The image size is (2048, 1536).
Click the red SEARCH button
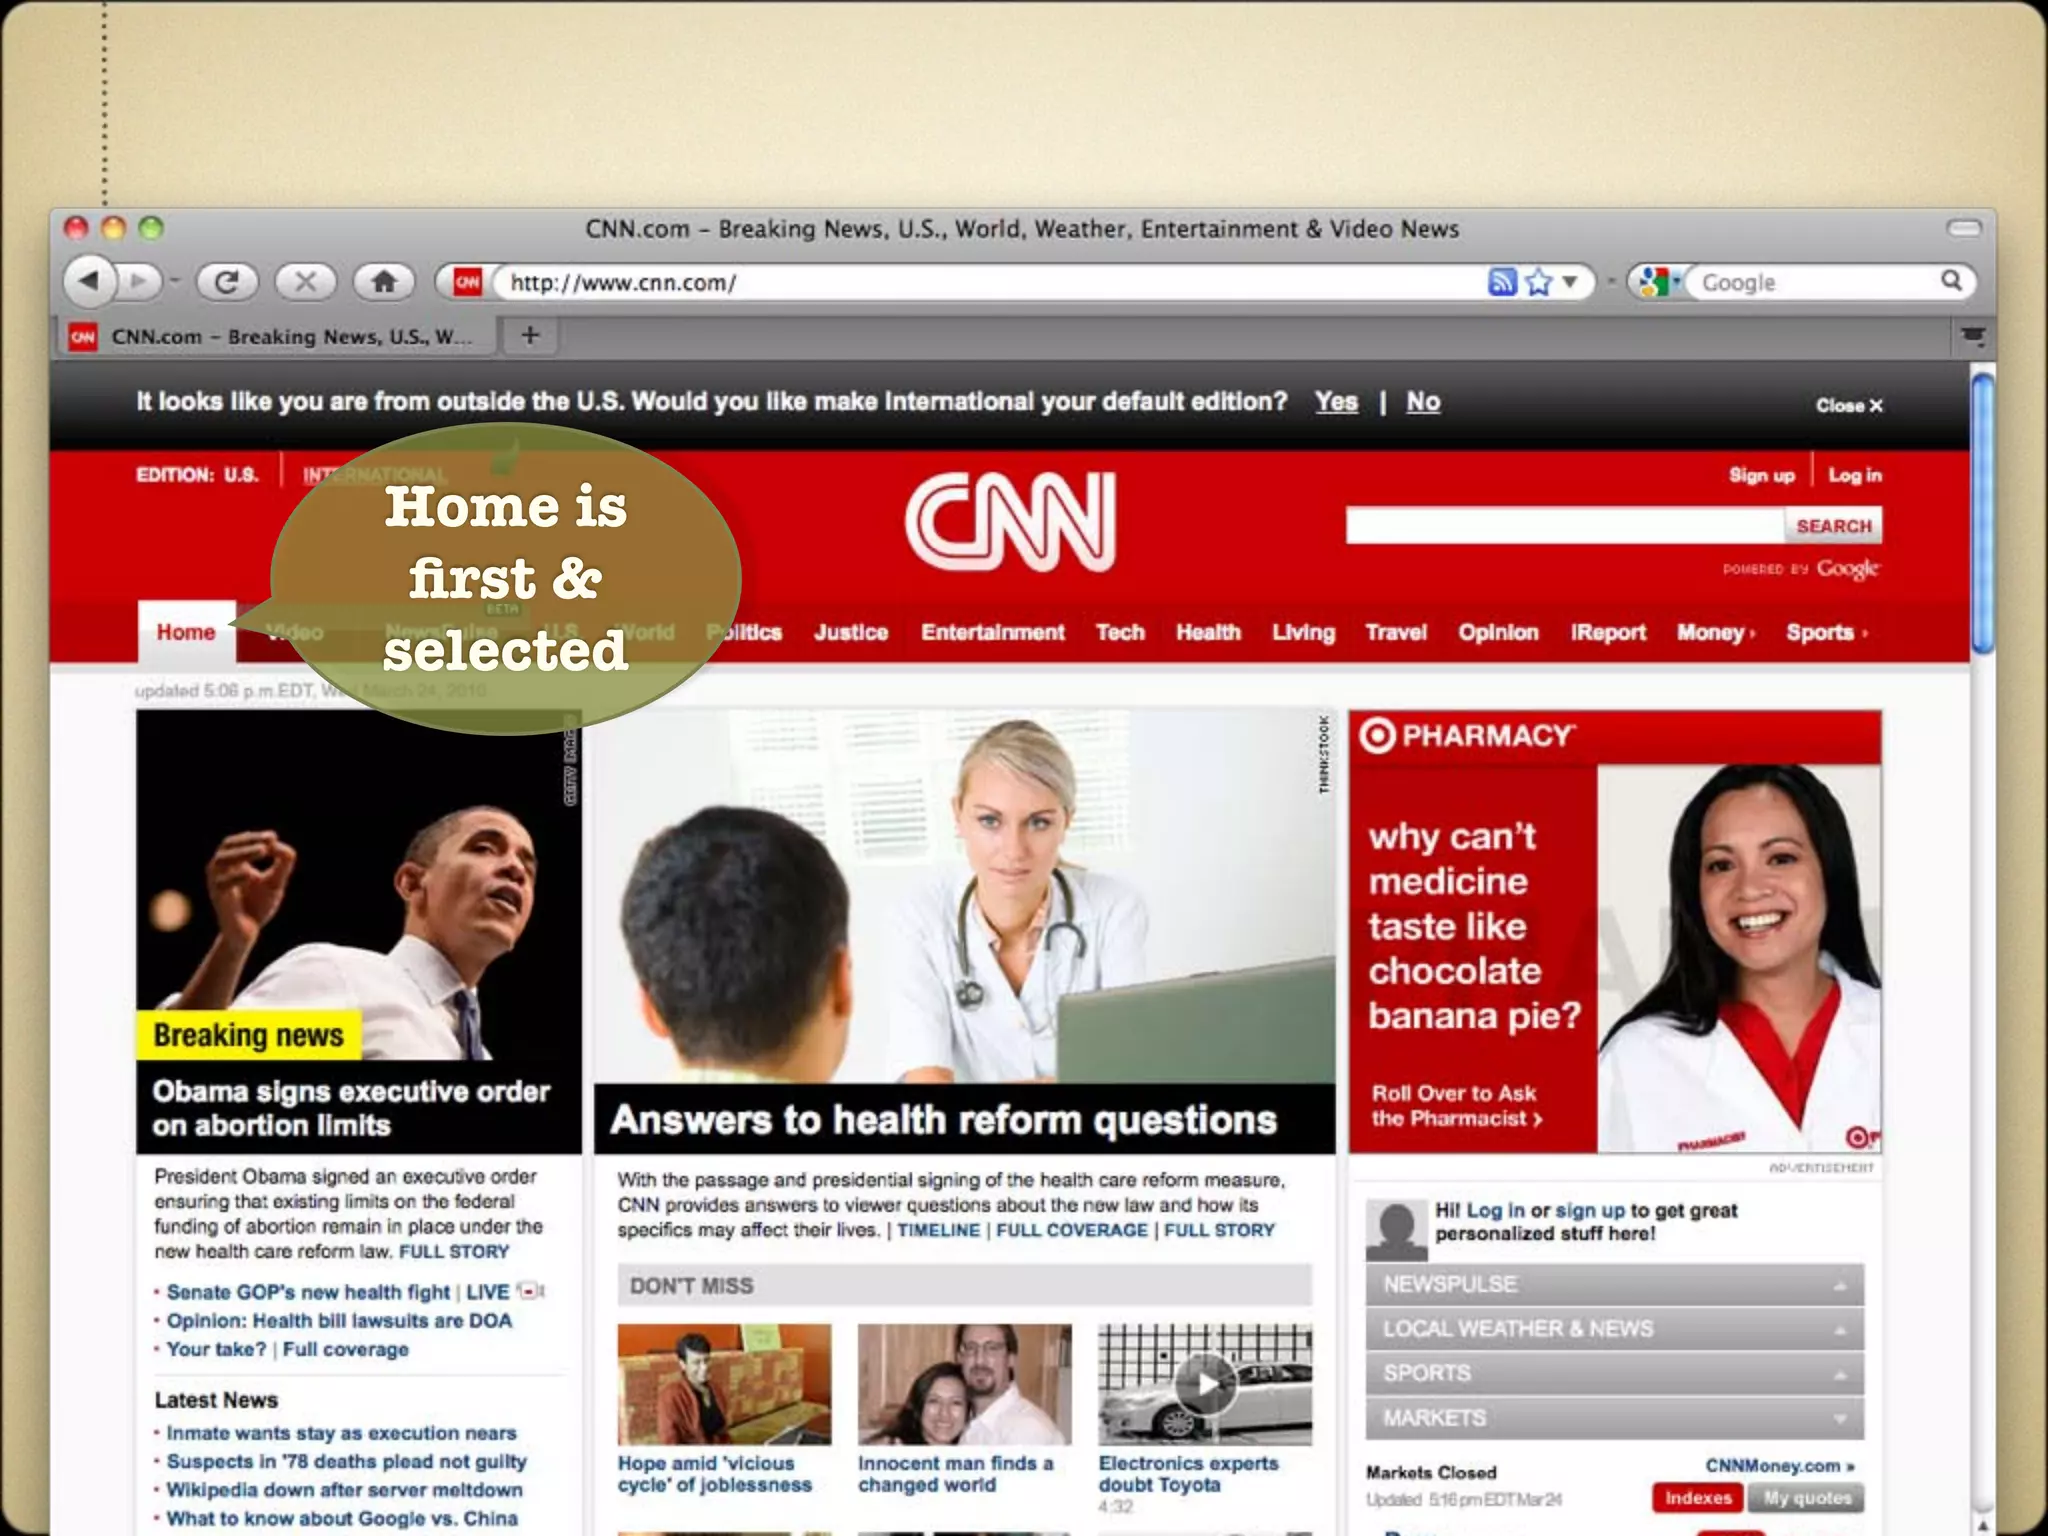click(x=1832, y=526)
